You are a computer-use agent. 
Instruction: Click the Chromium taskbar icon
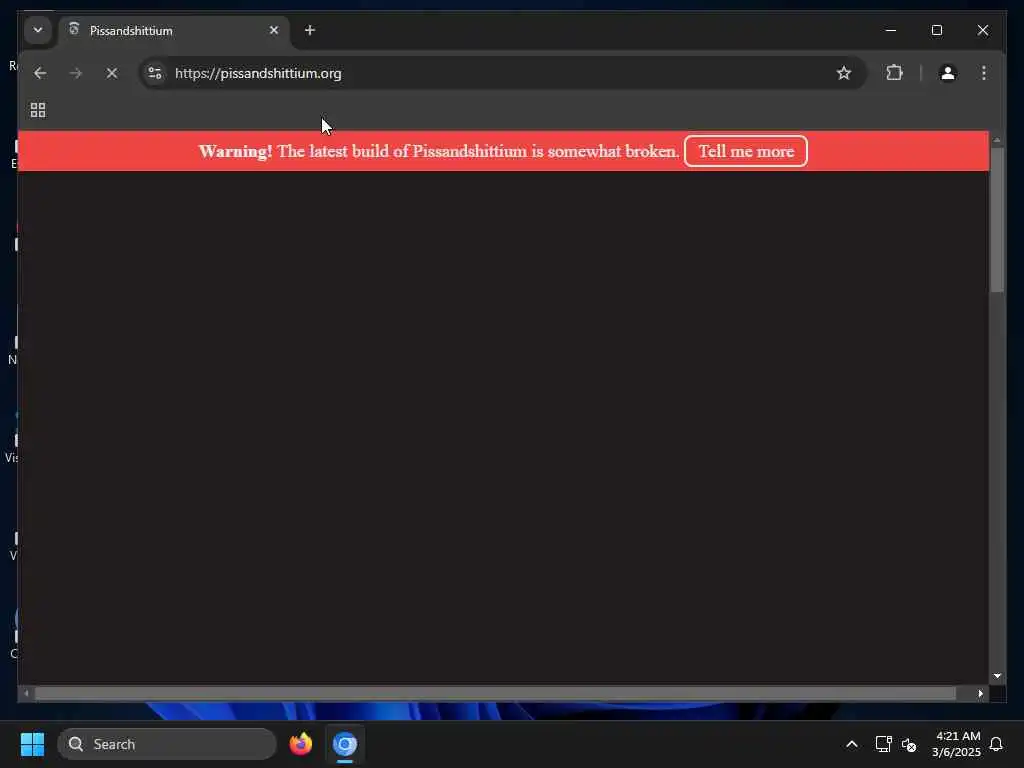345,744
